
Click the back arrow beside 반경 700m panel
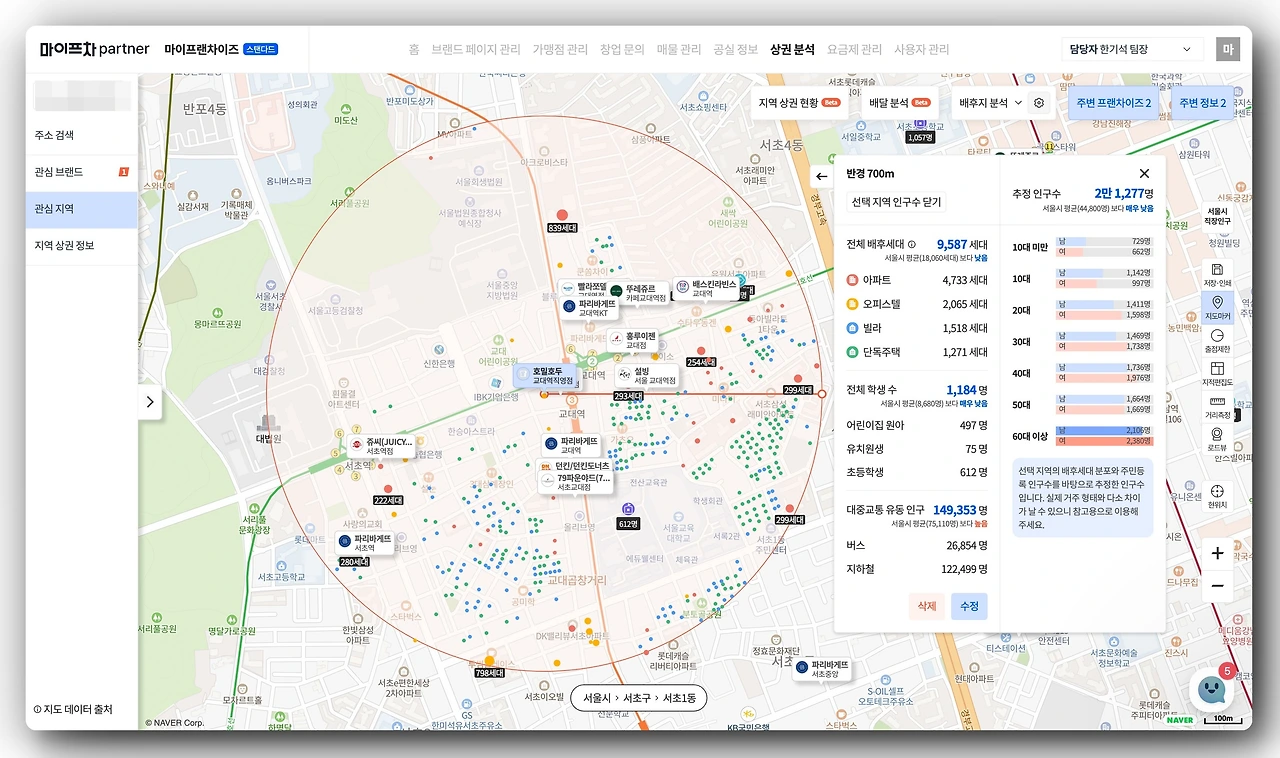(x=822, y=176)
